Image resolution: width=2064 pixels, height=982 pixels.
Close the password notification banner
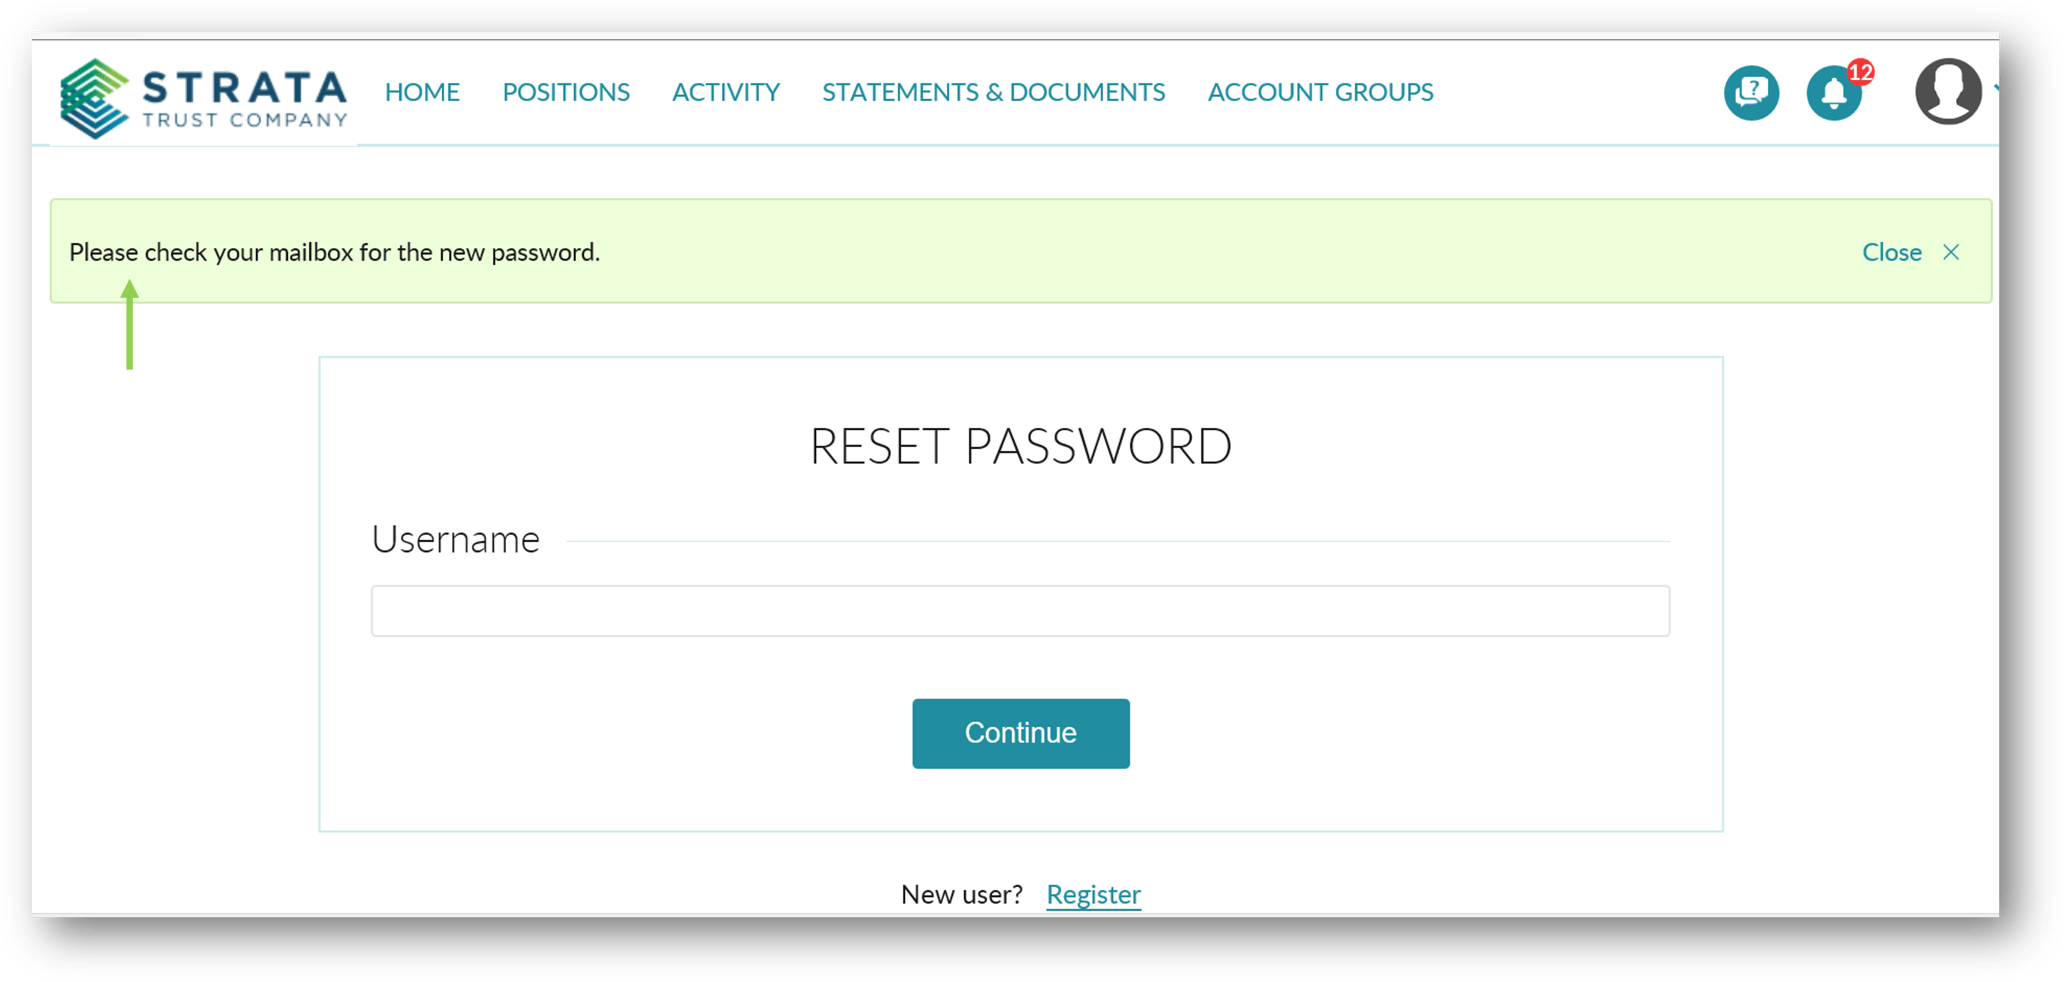tap(1891, 252)
